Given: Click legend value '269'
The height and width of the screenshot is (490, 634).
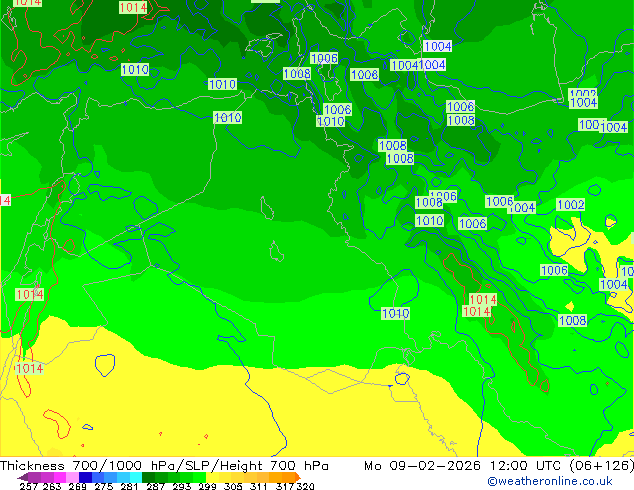Looking at the screenshot, I should (x=77, y=486).
